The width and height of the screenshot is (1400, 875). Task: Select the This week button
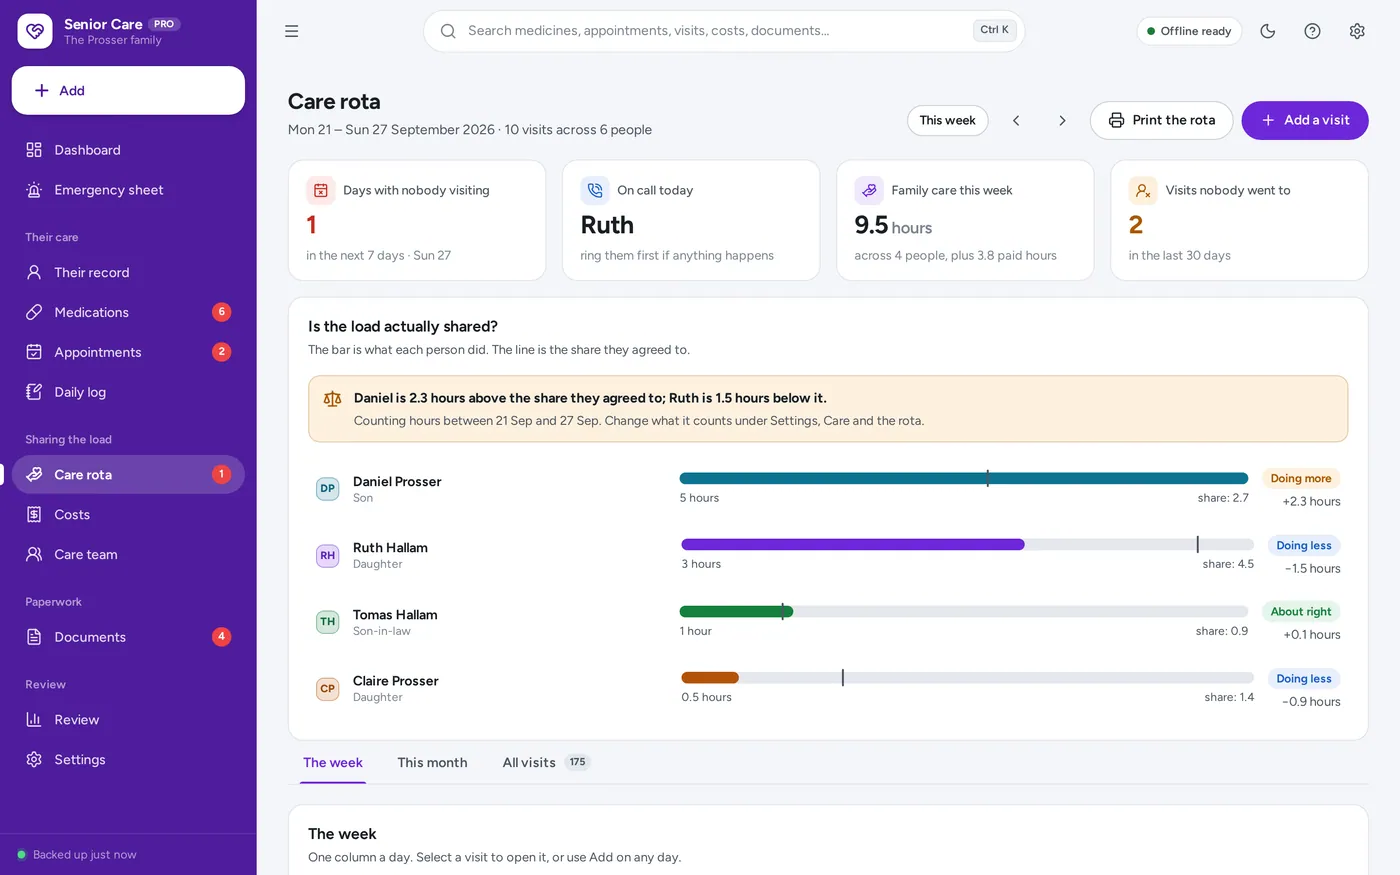click(x=948, y=120)
